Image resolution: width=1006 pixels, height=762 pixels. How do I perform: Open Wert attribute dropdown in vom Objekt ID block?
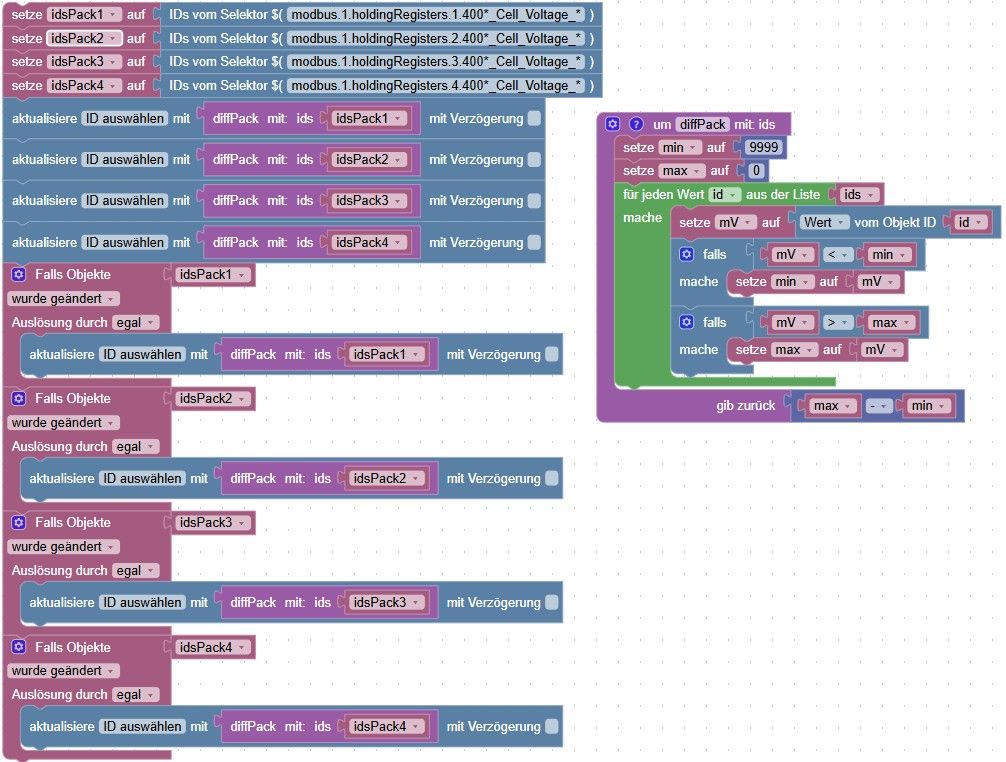[x=824, y=223]
